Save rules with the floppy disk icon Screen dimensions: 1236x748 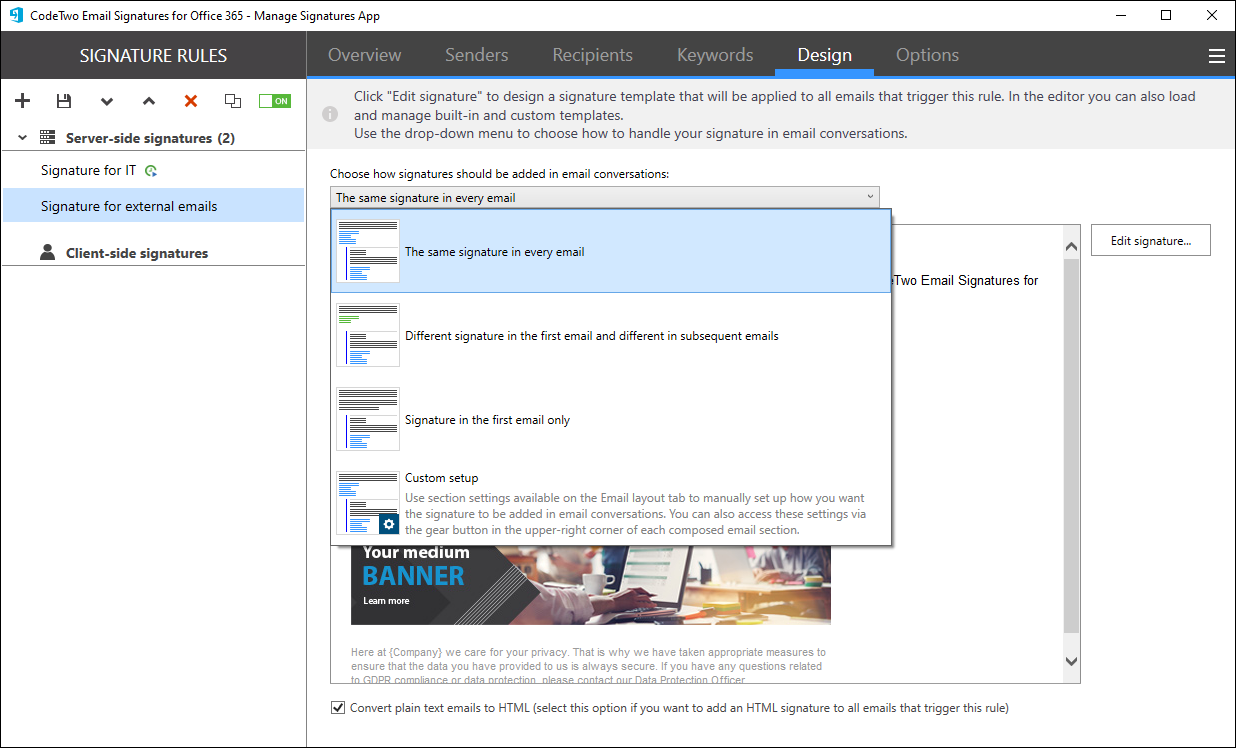coord(64,101)
